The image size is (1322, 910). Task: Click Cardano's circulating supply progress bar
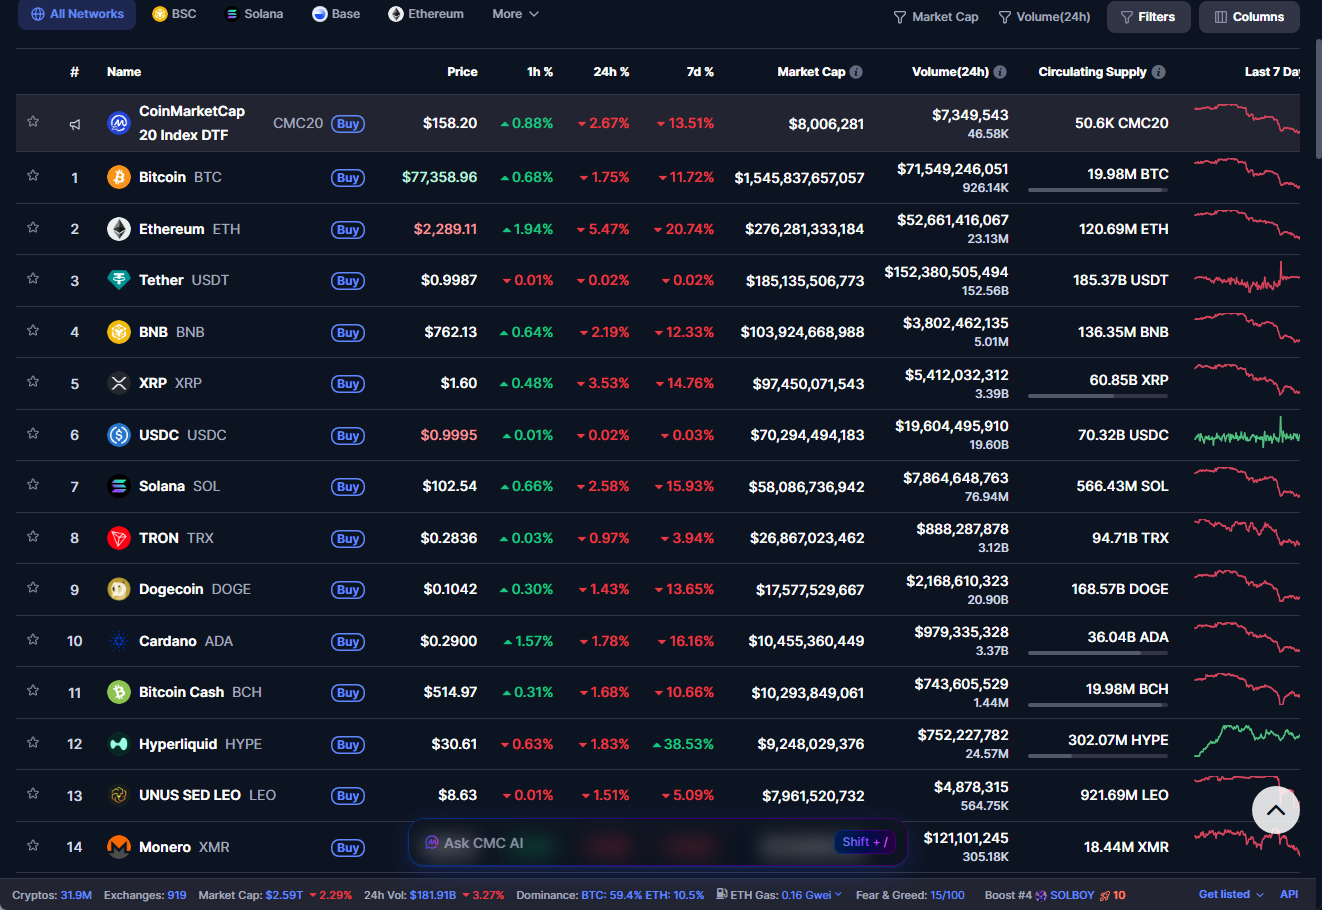(1097, 653)
